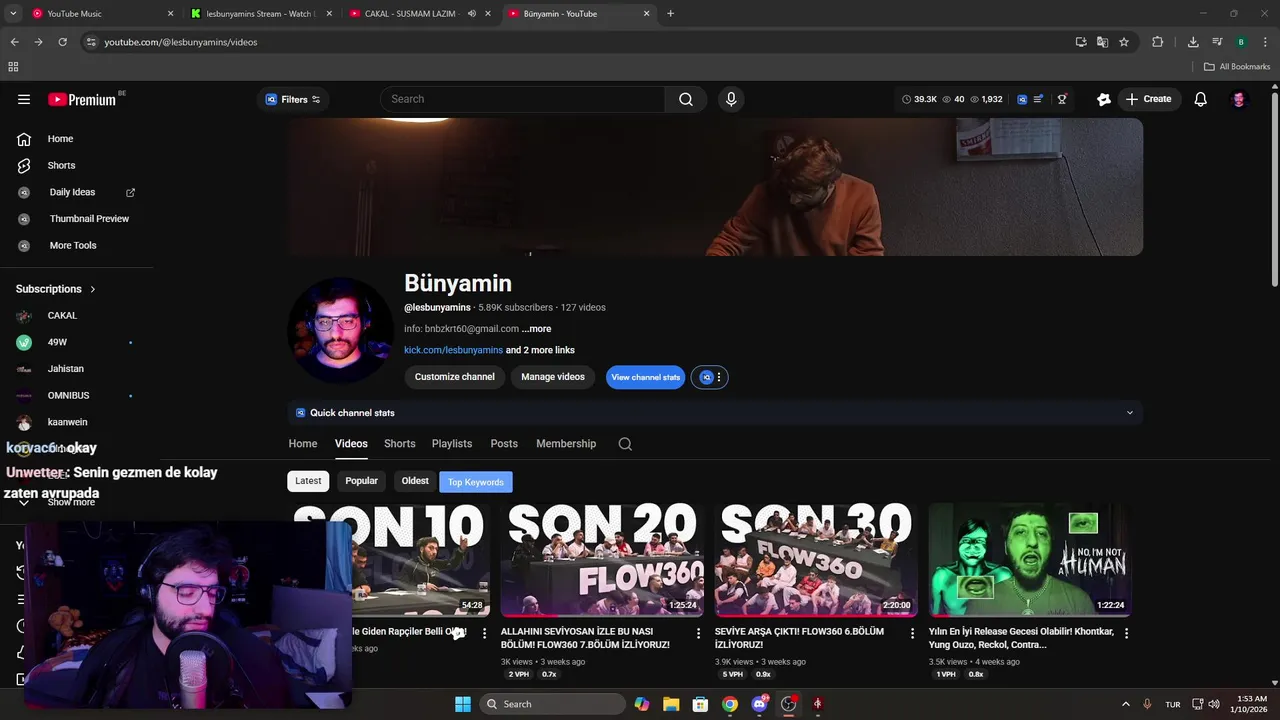This screenshot has width=1280, height=720.
Task: Install app icon in address bar
Action: [x=1081, y=42]
